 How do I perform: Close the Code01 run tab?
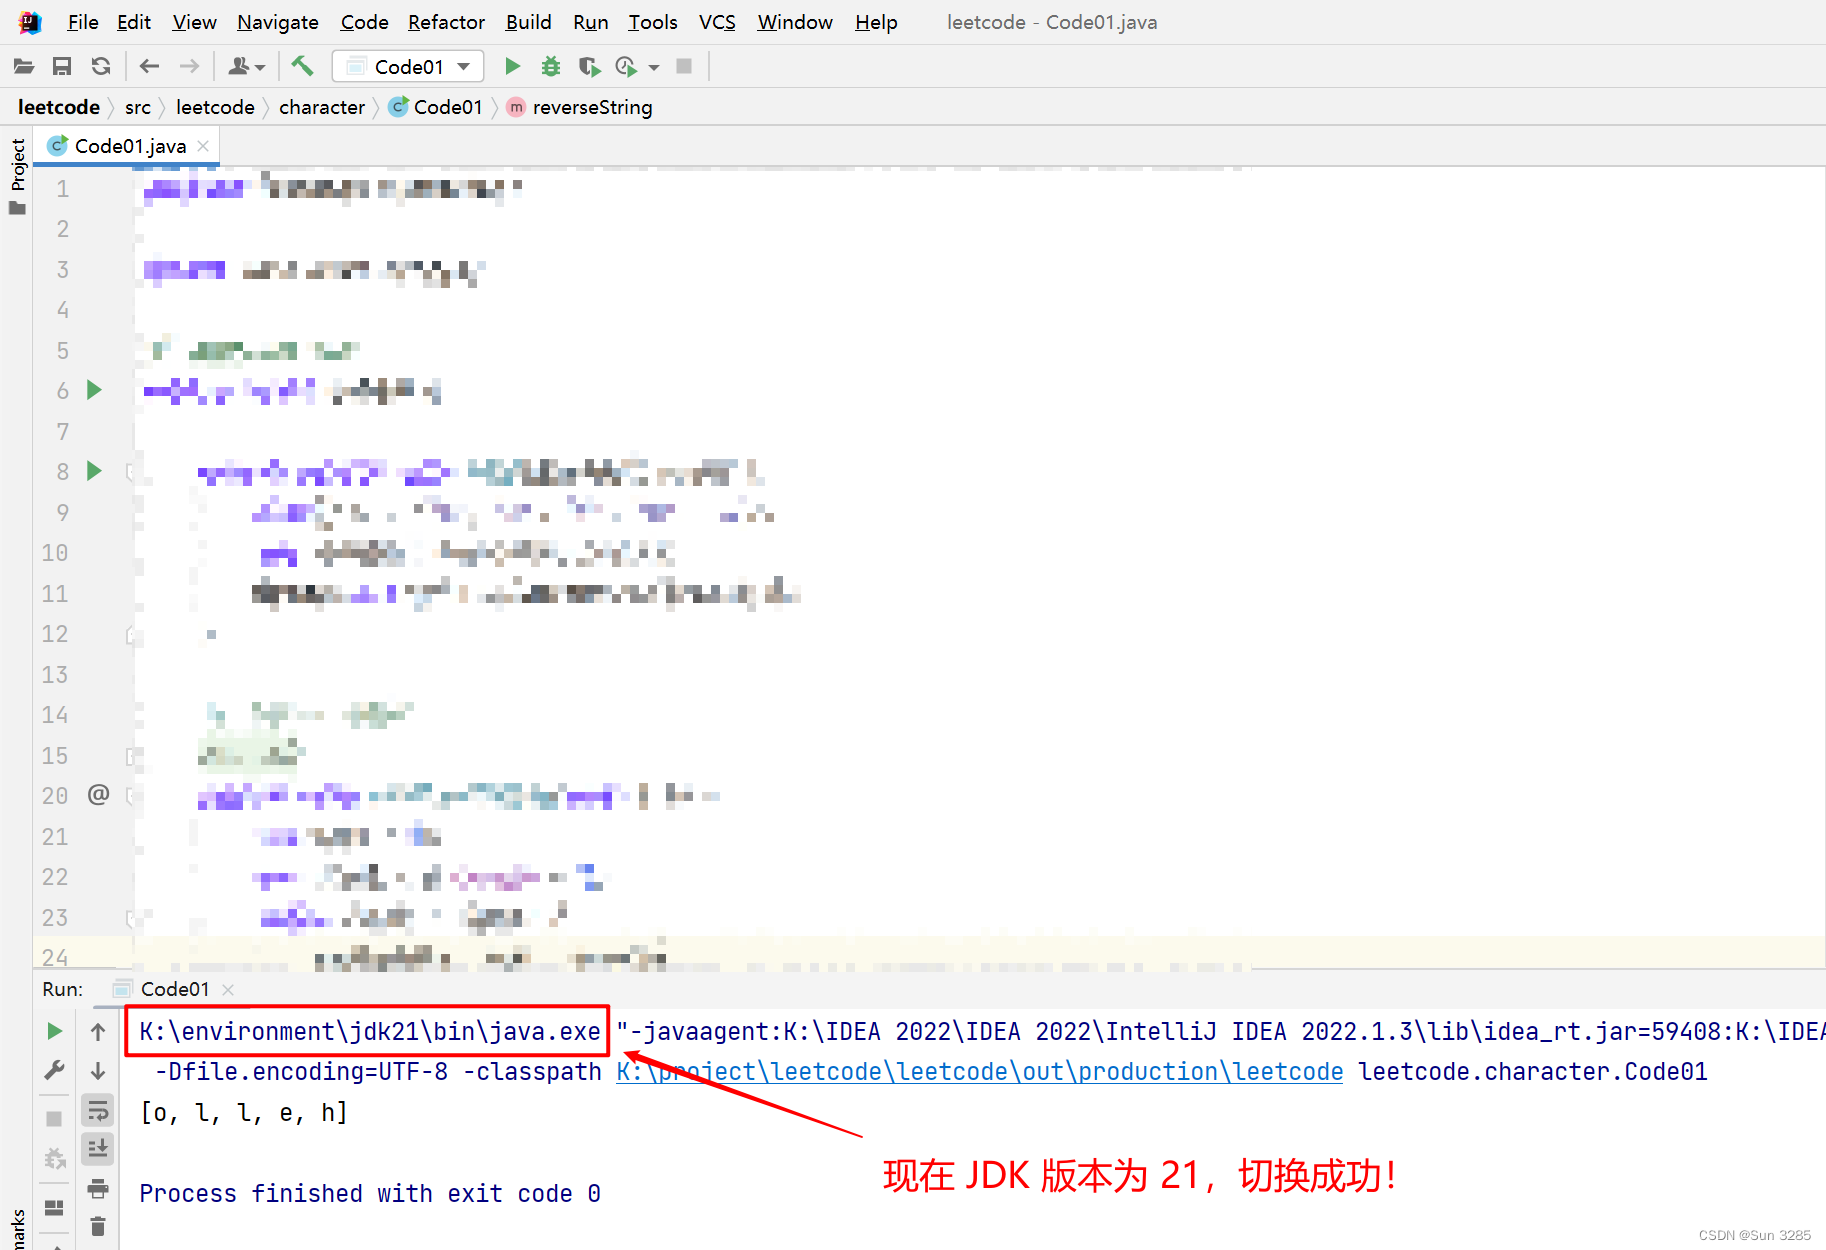point(228,989)
